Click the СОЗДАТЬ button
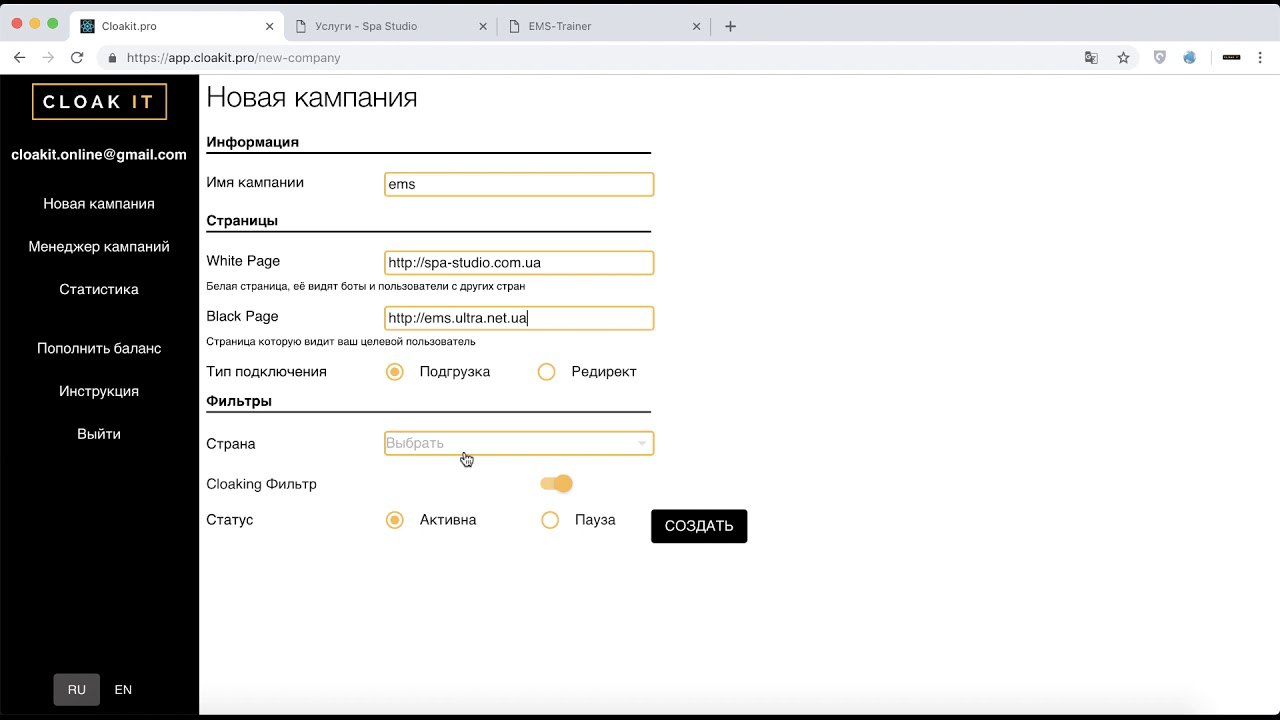 pyautogui.click(x=699, y=526)
